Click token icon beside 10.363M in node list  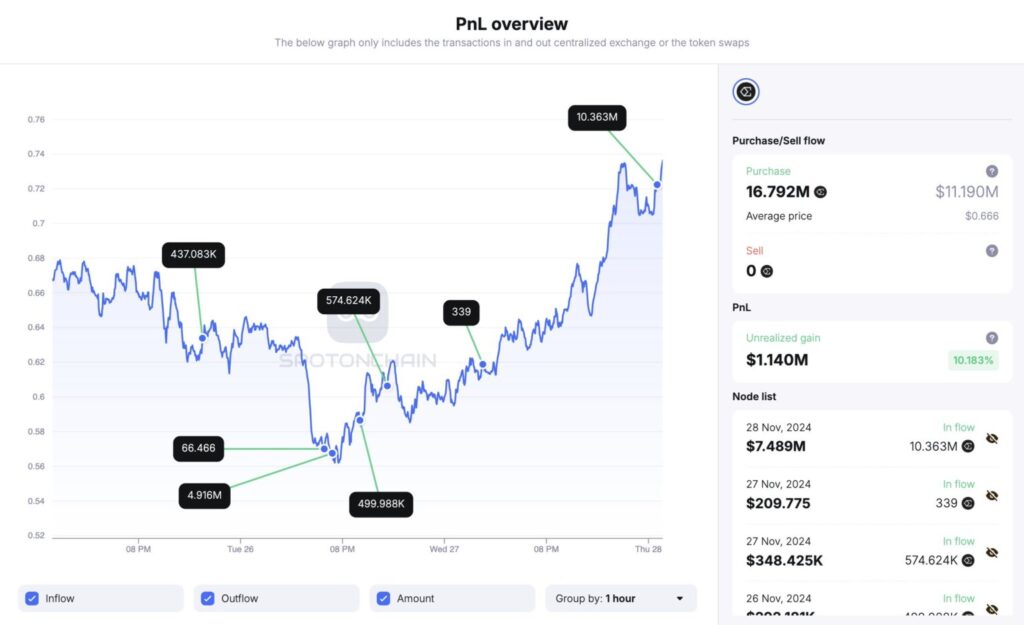click(968, 446)
